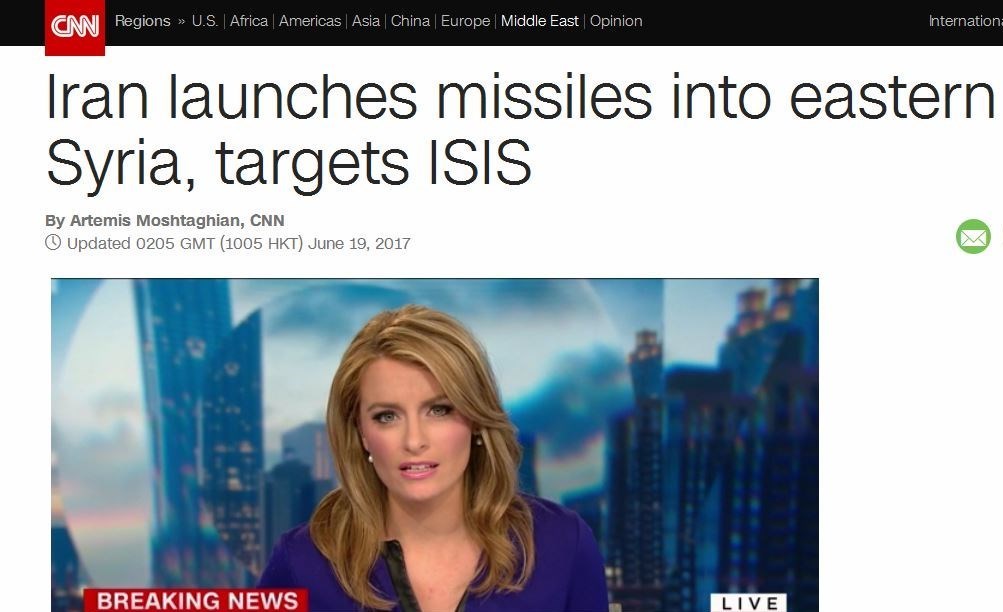
Task: Click the arrows after Regions
Action: coord(181,21)
